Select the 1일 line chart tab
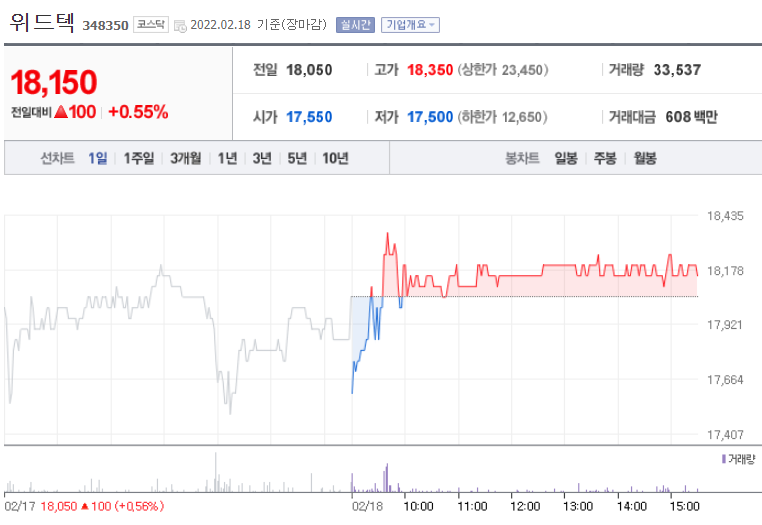 point(98,158)
